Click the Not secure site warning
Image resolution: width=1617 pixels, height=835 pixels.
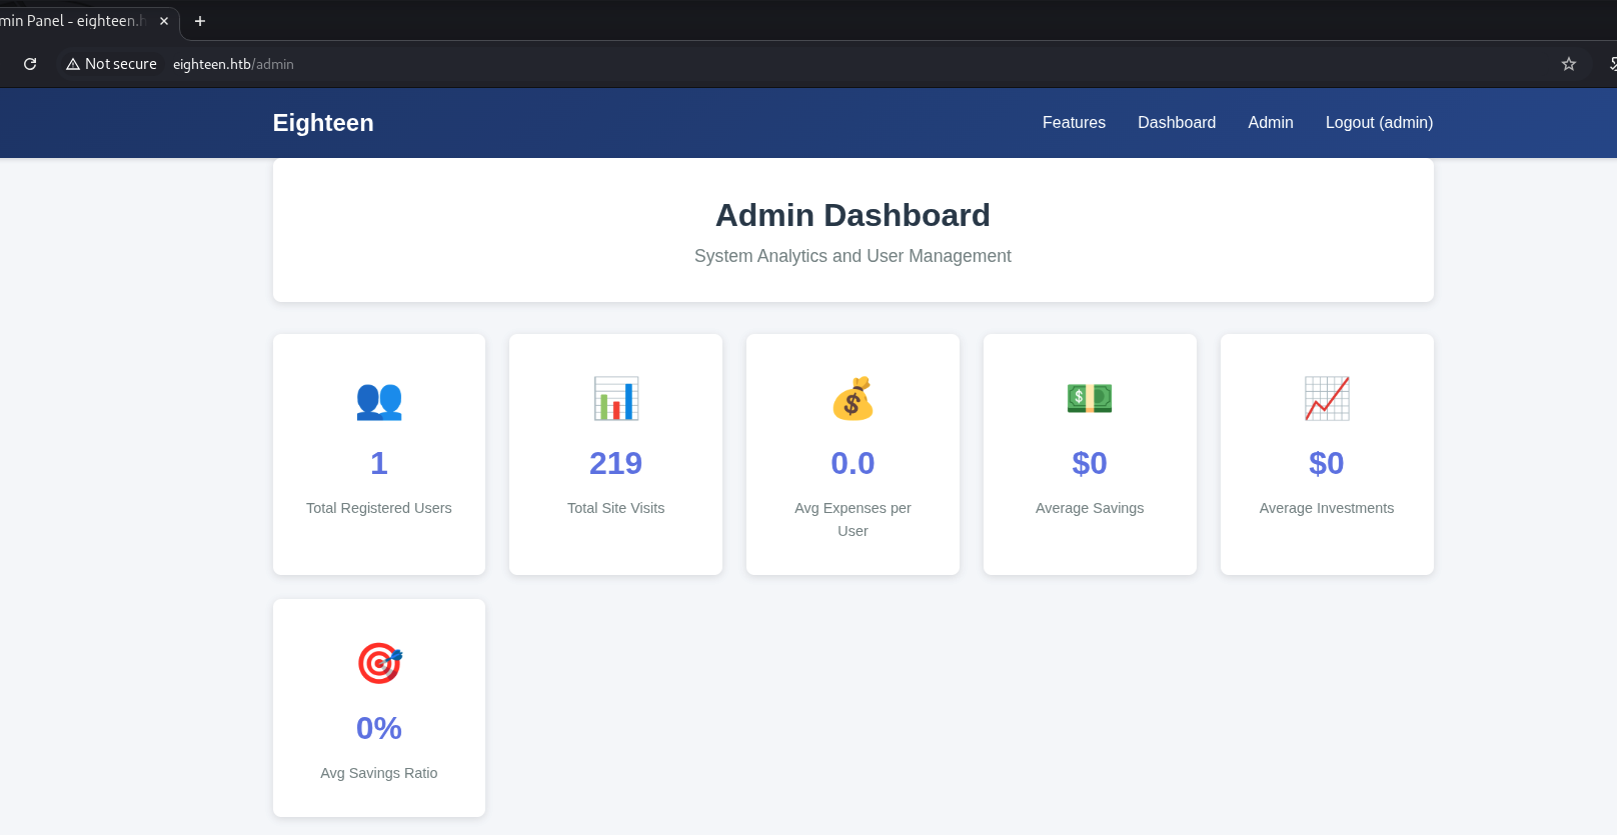(111, 64)
